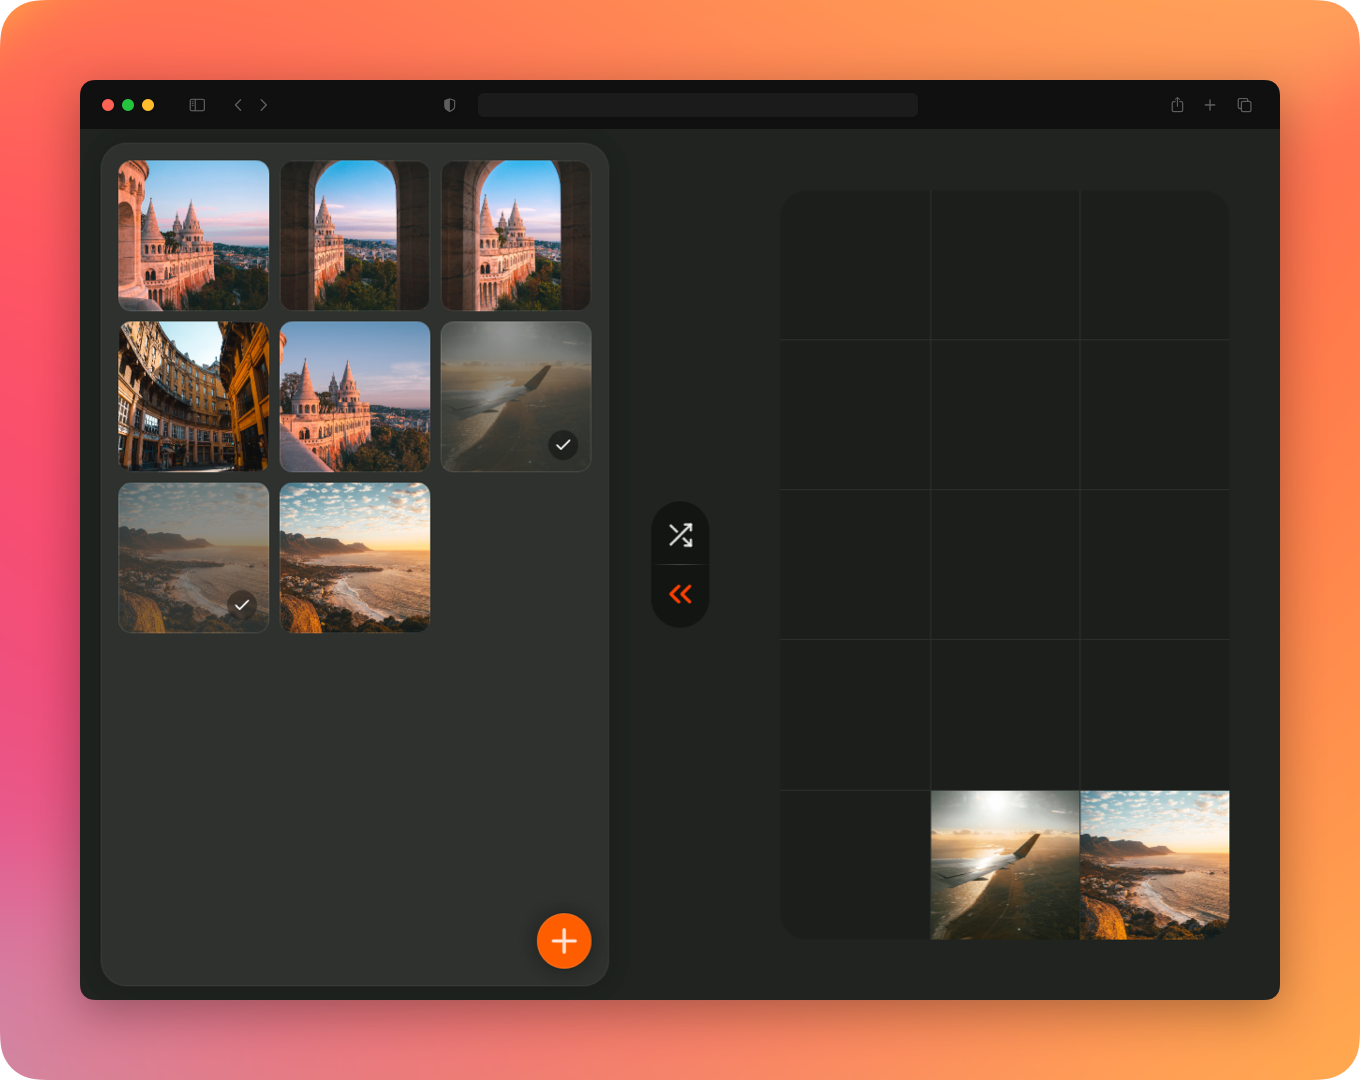Click the airplane wing image placed in the grid
The width and height of the screenshot is (1360, 1080).
pos(1005,864)
